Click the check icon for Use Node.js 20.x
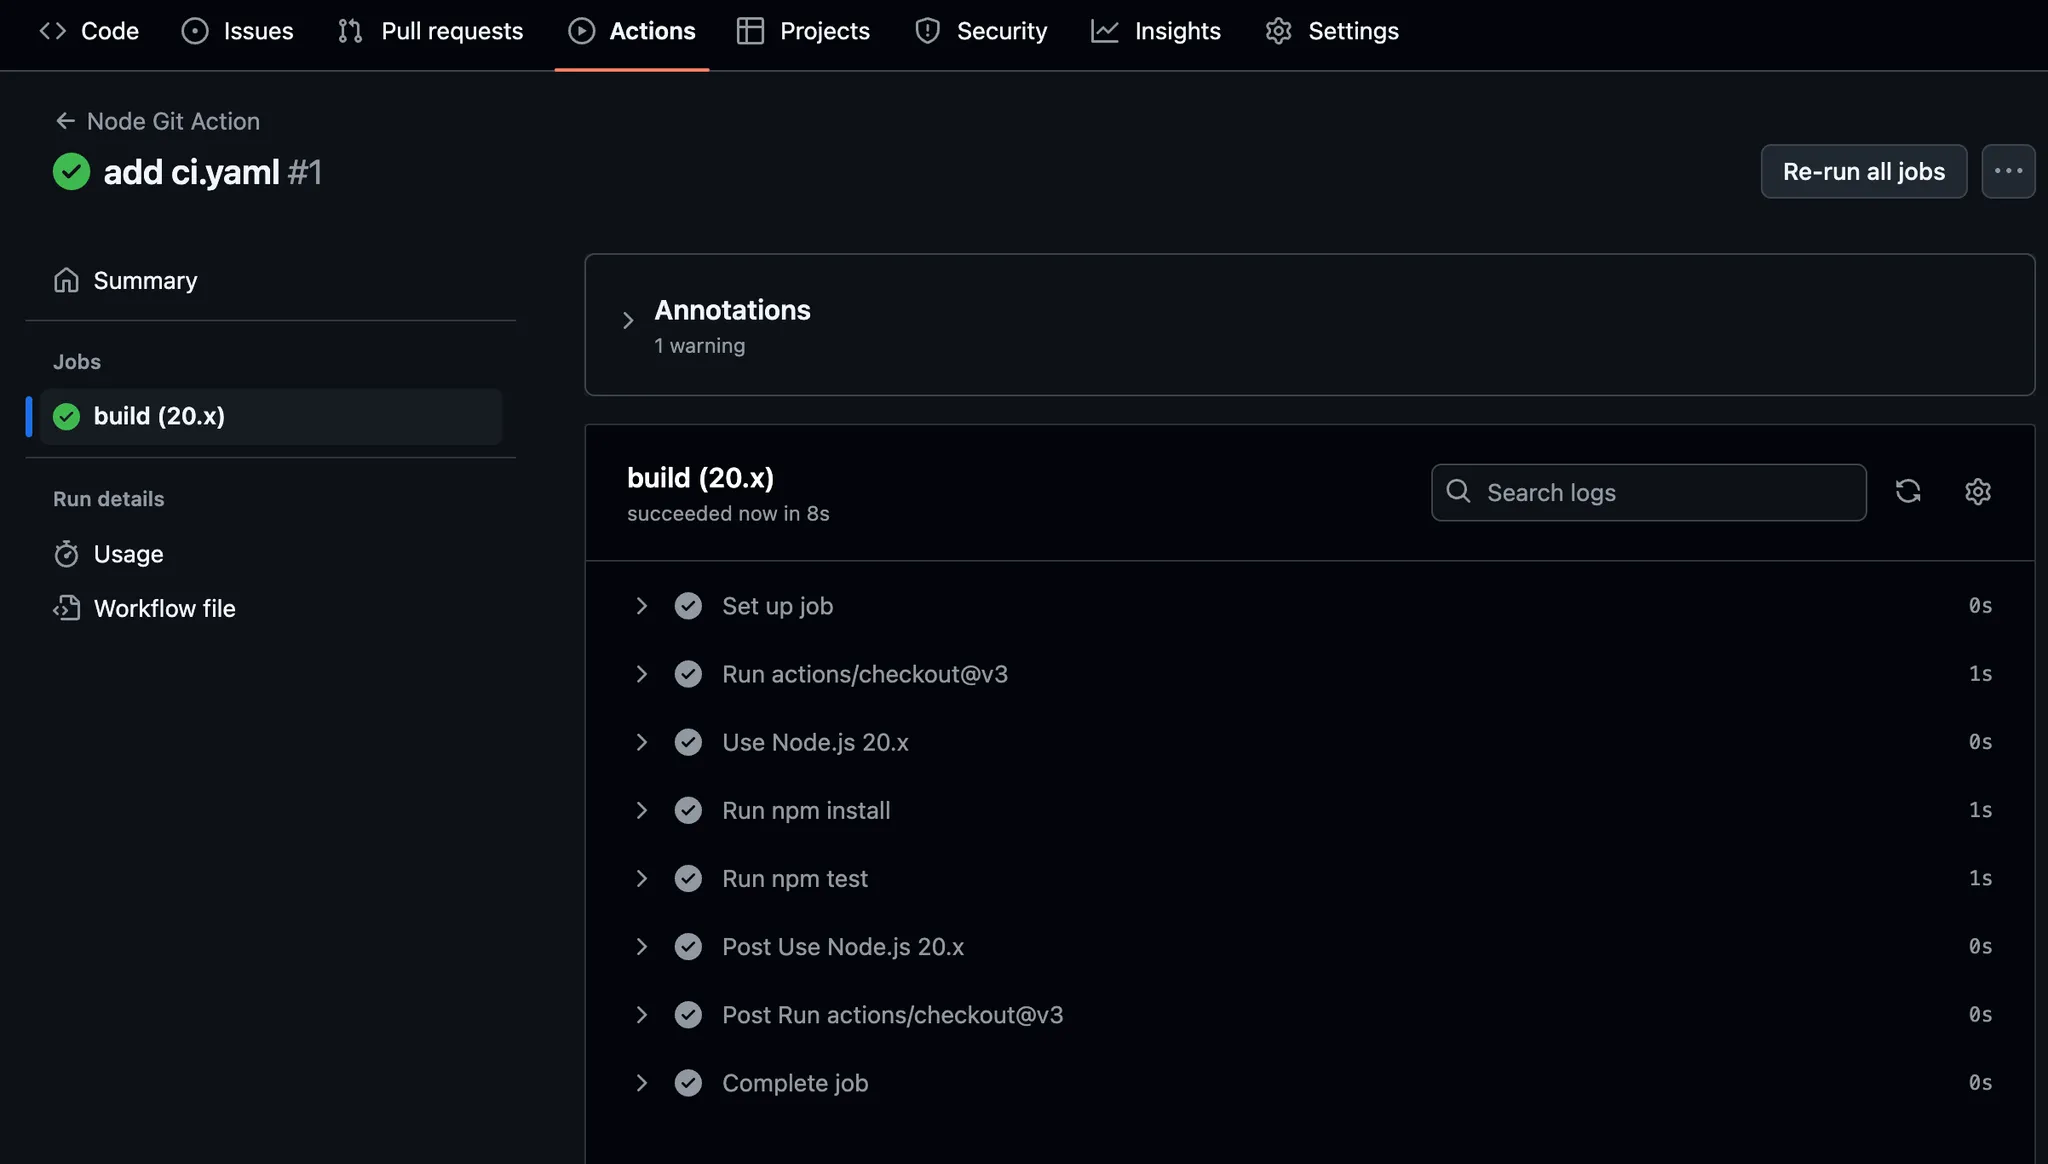The image size is (2048, 1164). coord(688,742)
